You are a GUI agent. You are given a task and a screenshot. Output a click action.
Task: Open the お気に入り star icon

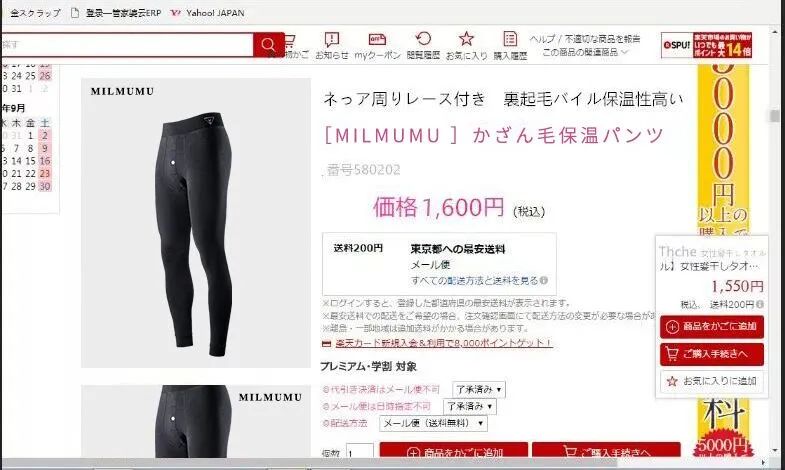click(466, 46)
